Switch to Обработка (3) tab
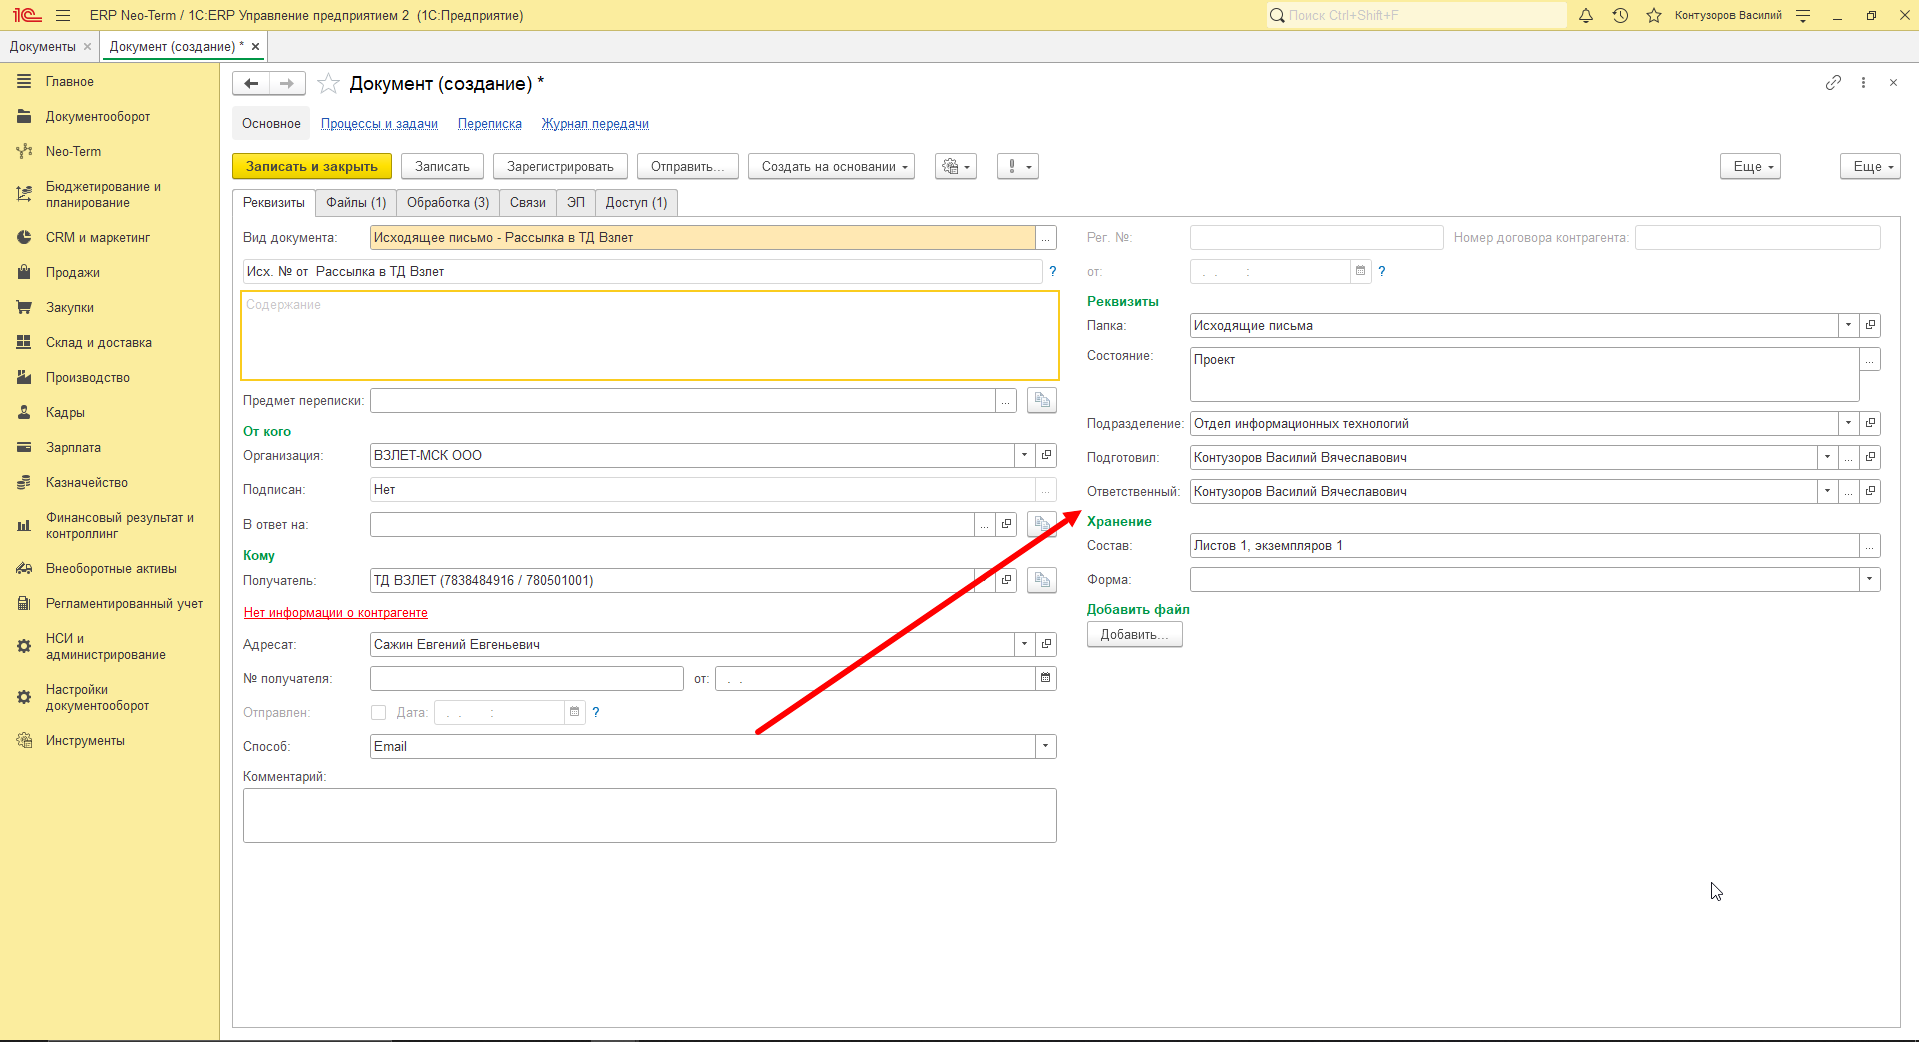 448,203
